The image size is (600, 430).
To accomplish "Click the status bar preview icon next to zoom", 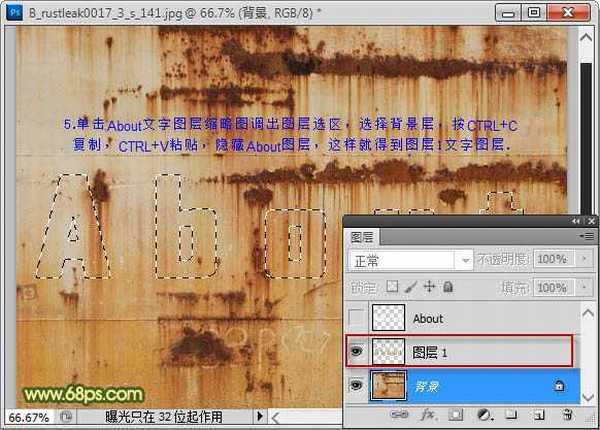I will pos(66,417).
